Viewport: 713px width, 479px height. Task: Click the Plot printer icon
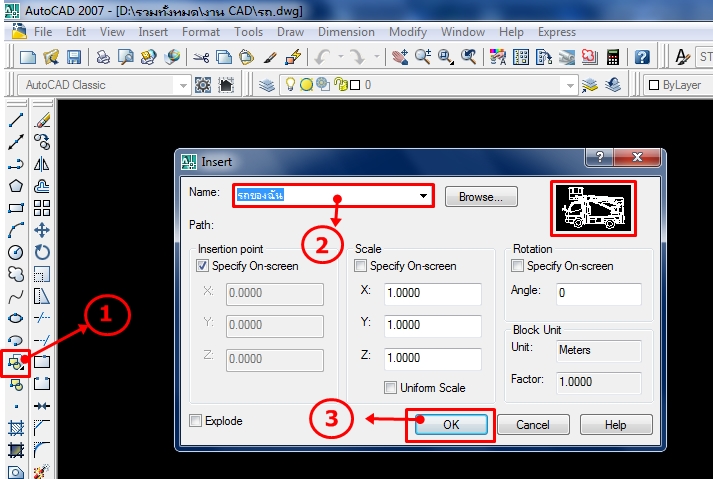tap(103, 57)
